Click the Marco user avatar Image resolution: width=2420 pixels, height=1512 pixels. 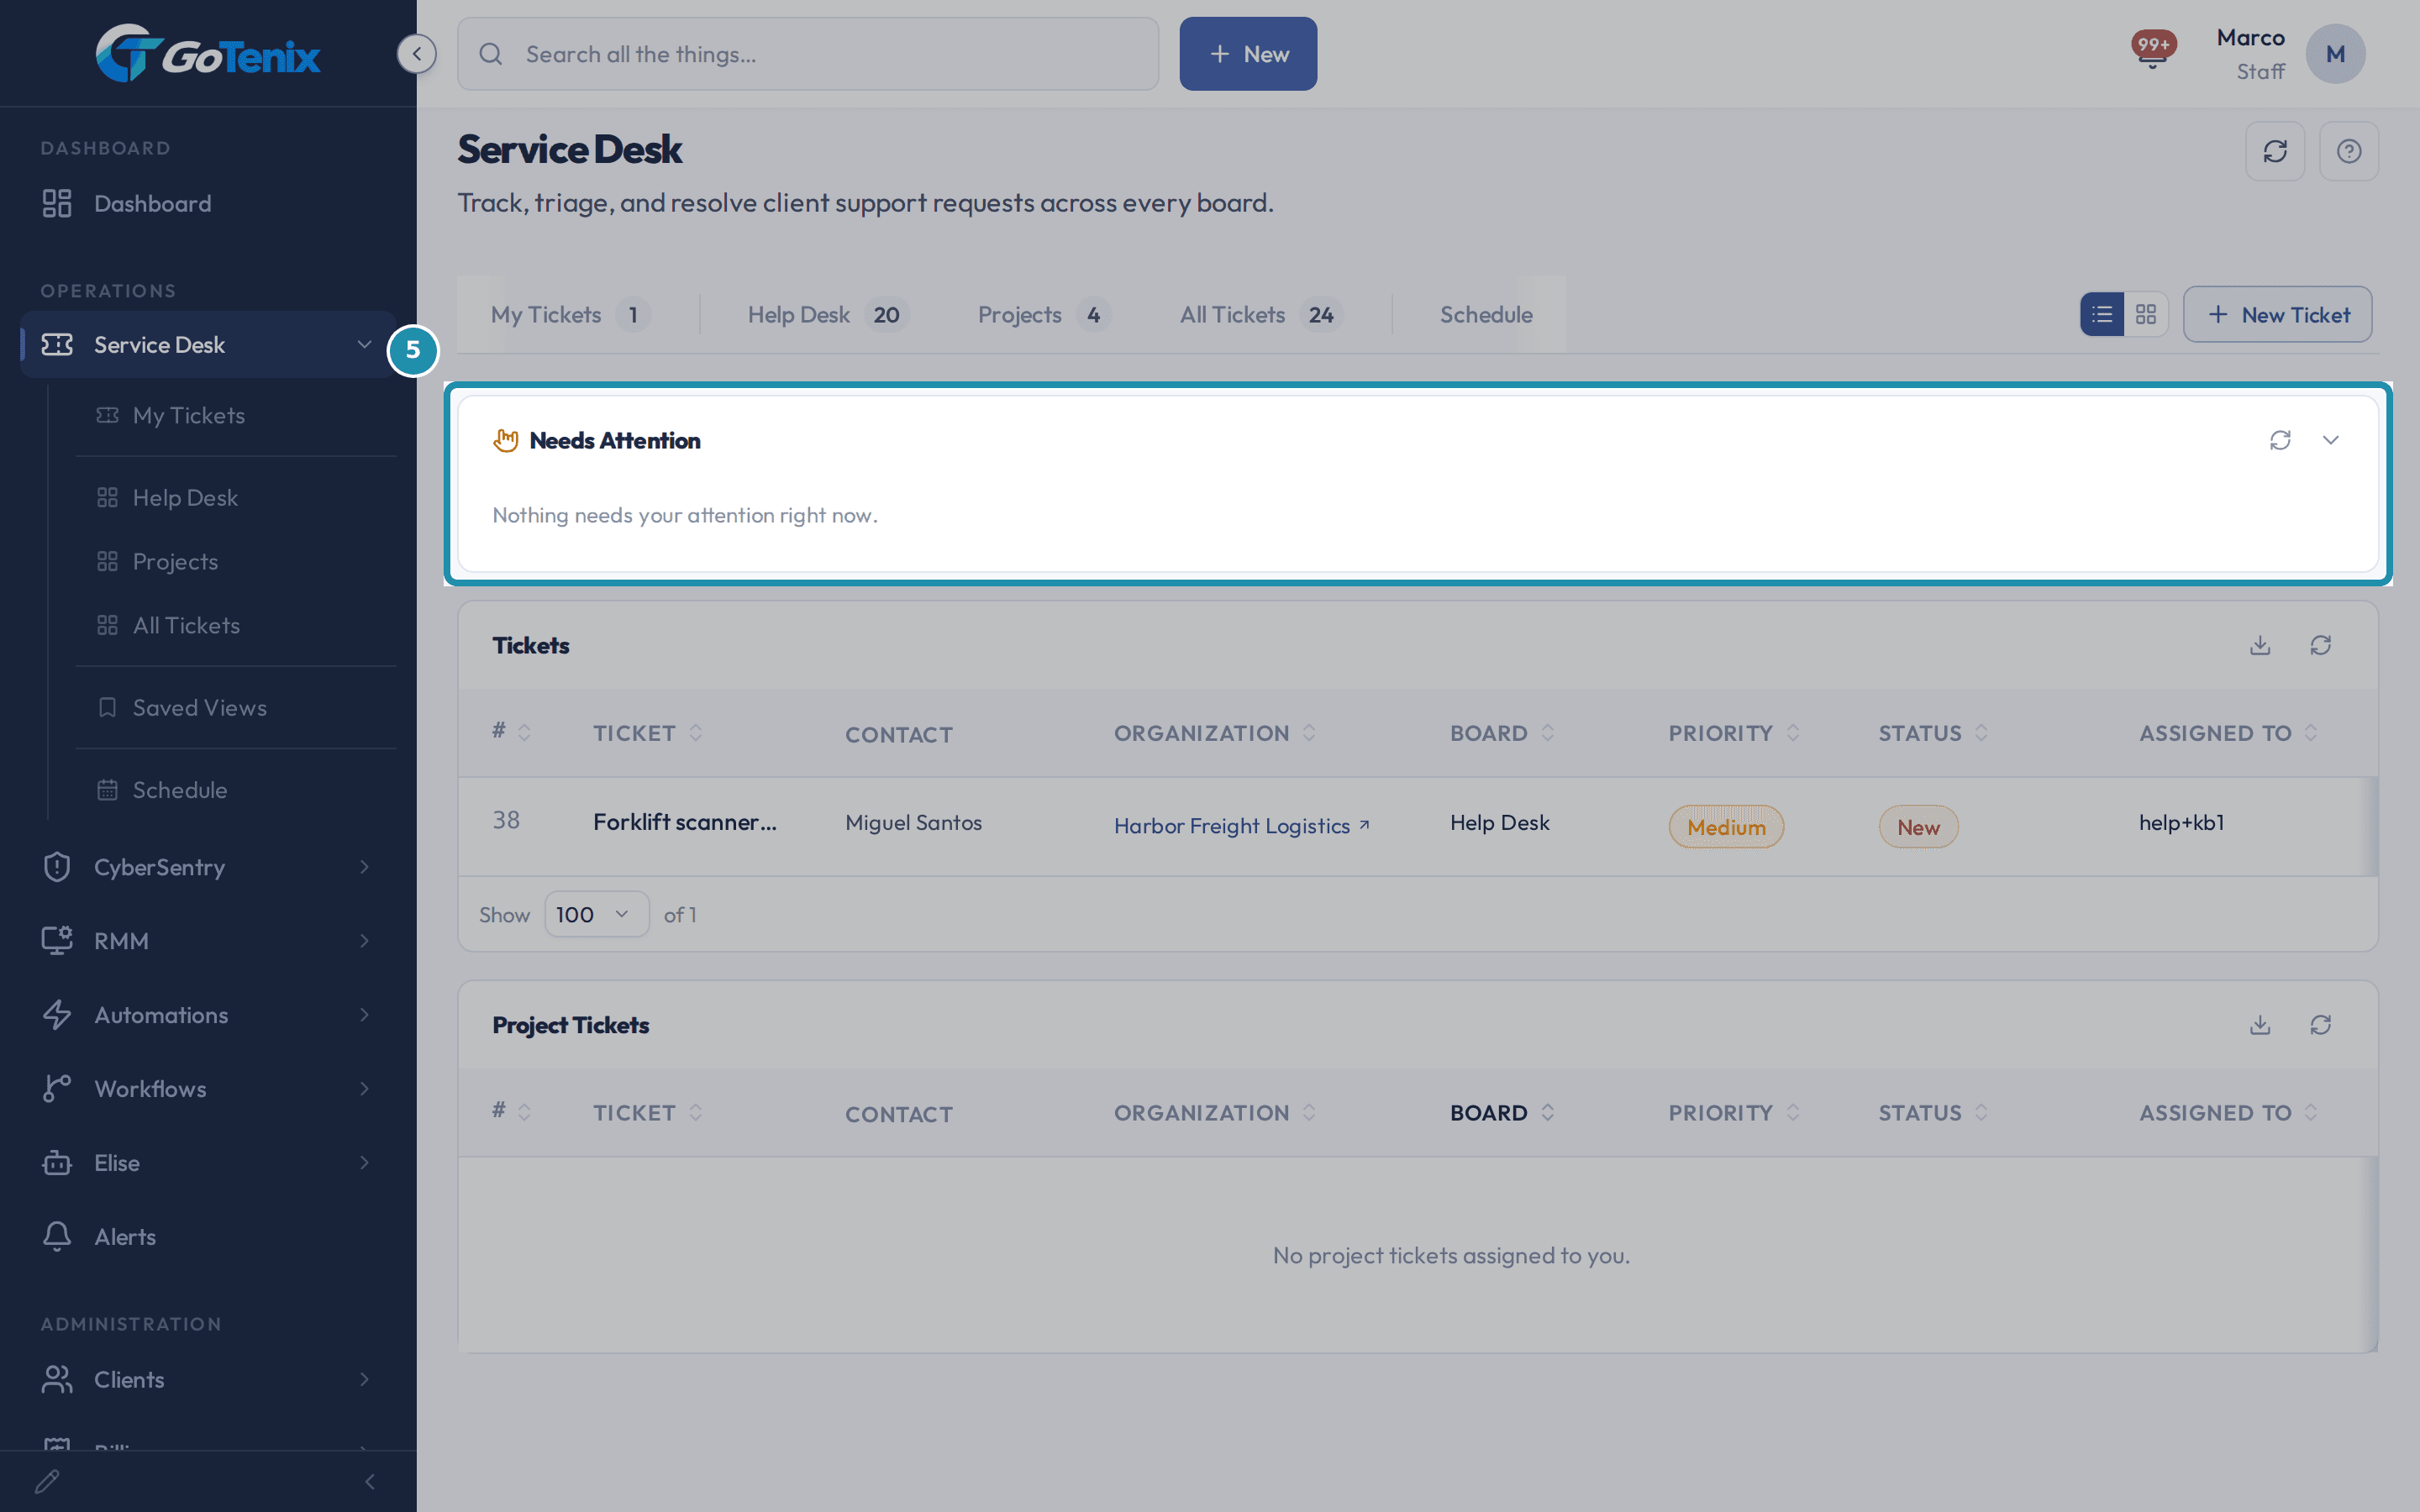point(2335,54)
